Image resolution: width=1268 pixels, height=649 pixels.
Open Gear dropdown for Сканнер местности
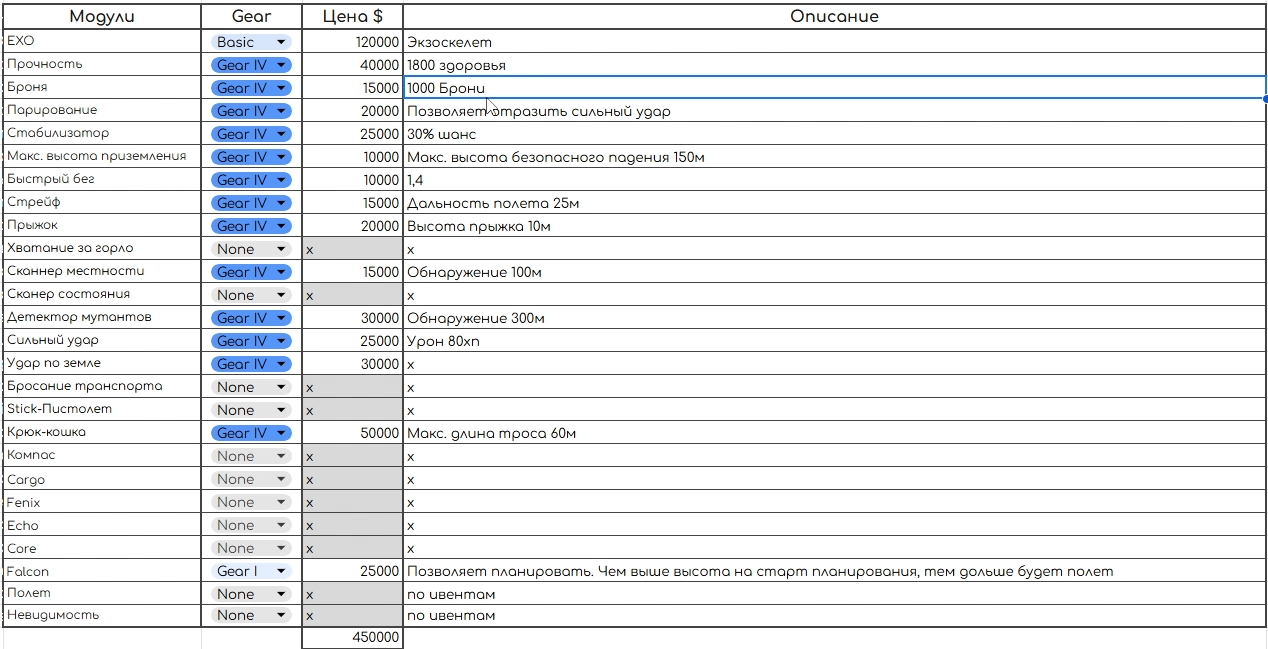click(251, 272)
